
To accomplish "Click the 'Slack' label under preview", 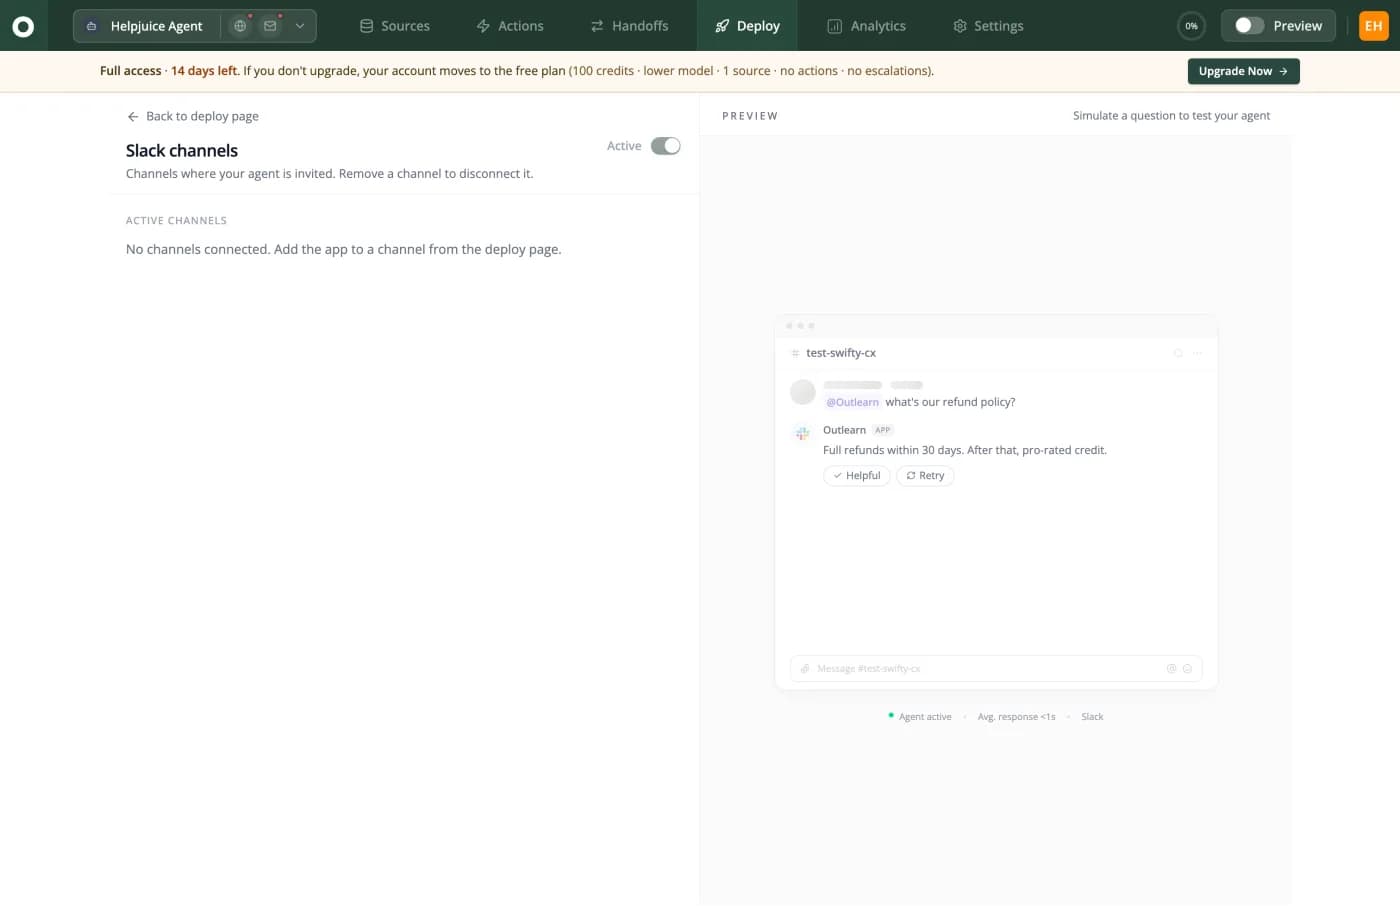I will click(1092, 717).
